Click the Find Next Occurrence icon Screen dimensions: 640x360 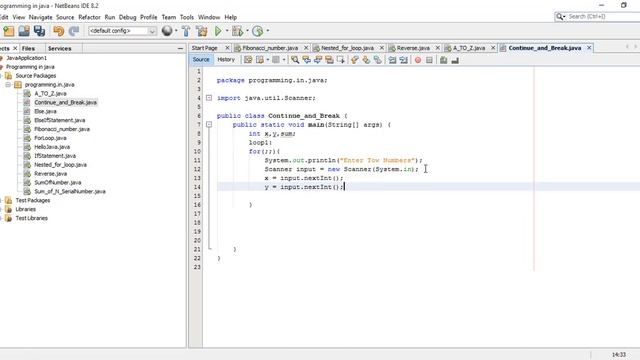pyautogui.click(x=318, y=60)
